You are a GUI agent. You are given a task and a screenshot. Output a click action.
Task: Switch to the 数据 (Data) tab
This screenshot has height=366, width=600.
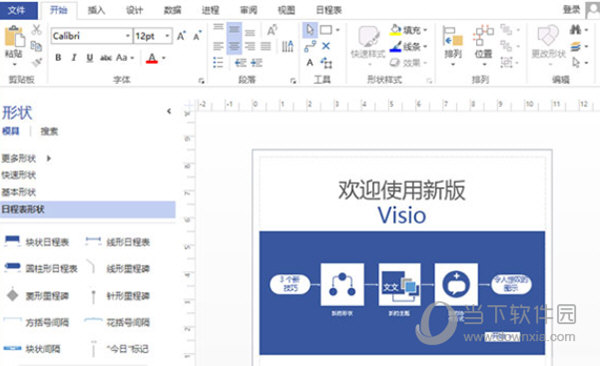172,10
